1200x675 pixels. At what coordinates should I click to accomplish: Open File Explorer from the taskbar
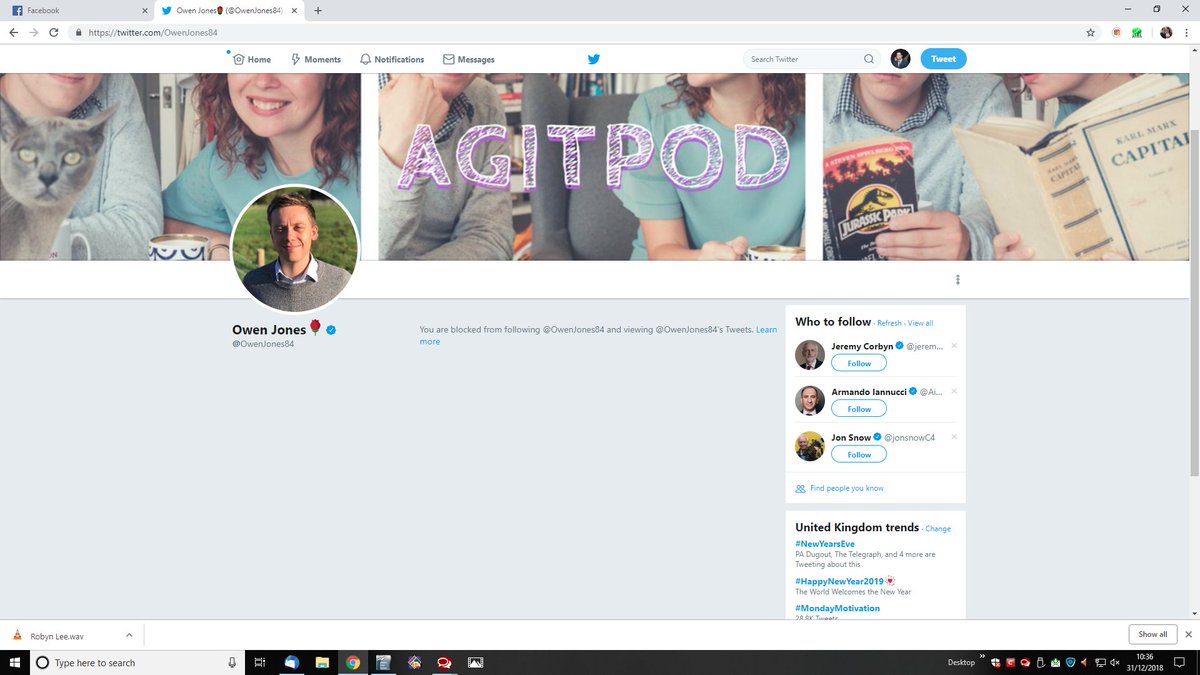[322, 662]
